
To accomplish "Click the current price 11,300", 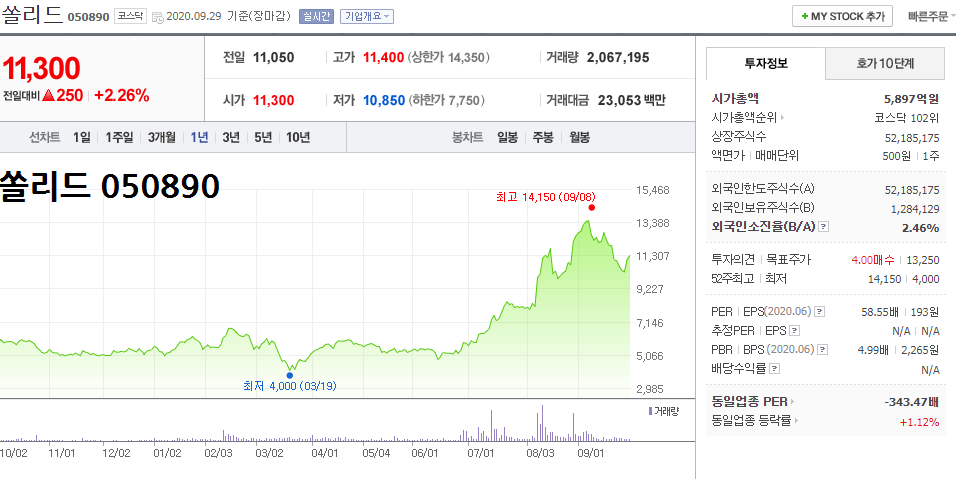I will pos(41,68).
